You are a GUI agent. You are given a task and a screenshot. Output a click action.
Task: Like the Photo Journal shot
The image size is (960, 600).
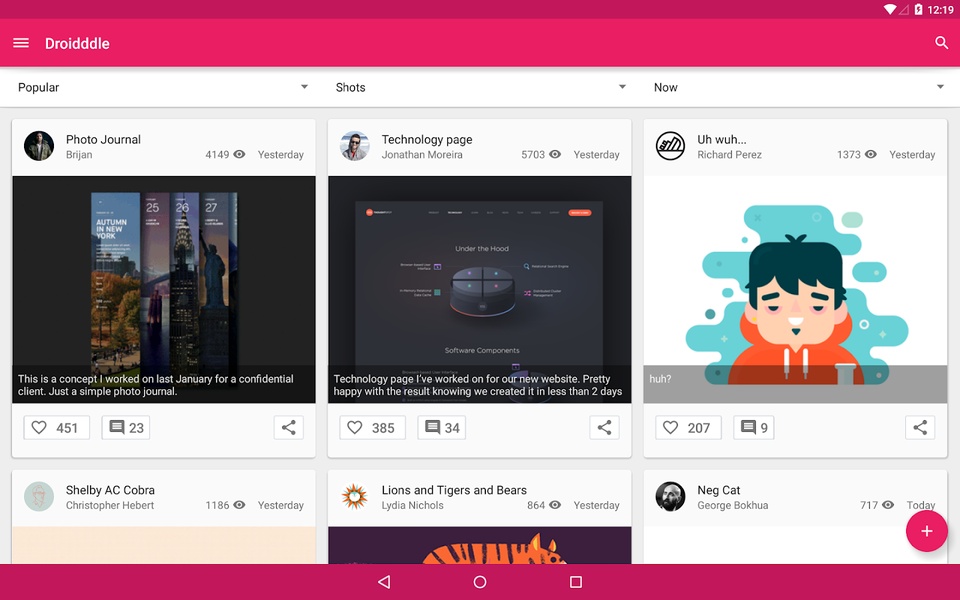pyautogui.click(x=56, y=427)
